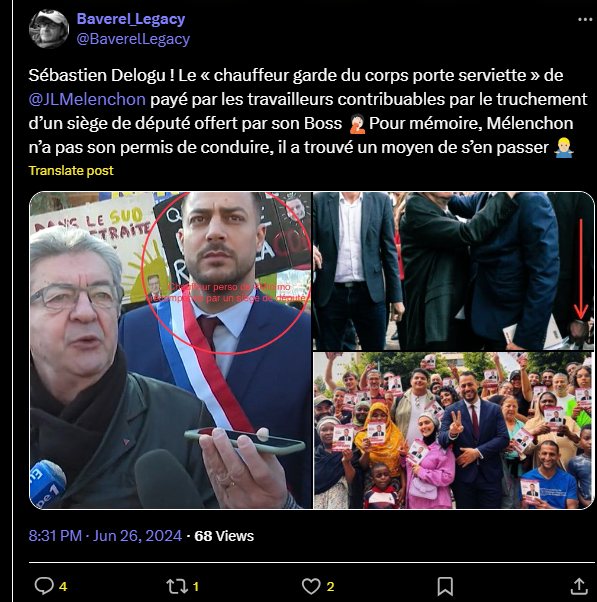This screenshot has height=602, width=597.
Task: Follow the @JLMelenchon mention link
Action: (87, 99)
